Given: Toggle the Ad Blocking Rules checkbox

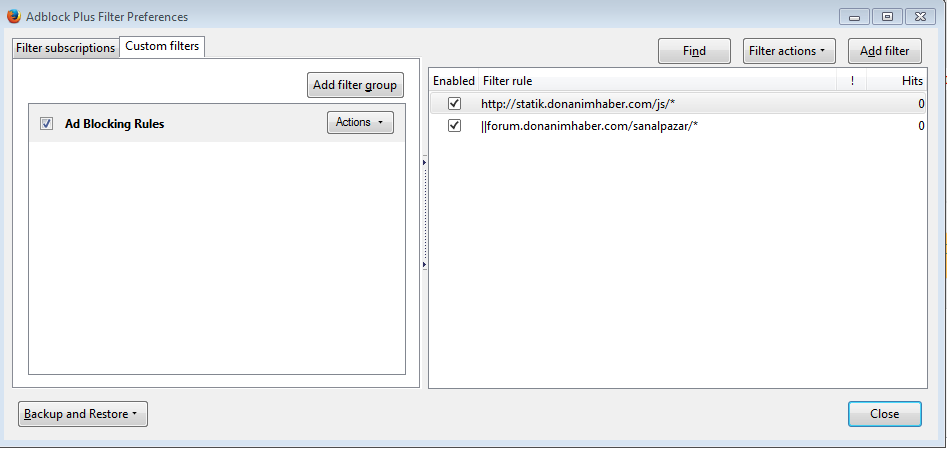Looking at the screenshot, I should click(x=46, y=124).
